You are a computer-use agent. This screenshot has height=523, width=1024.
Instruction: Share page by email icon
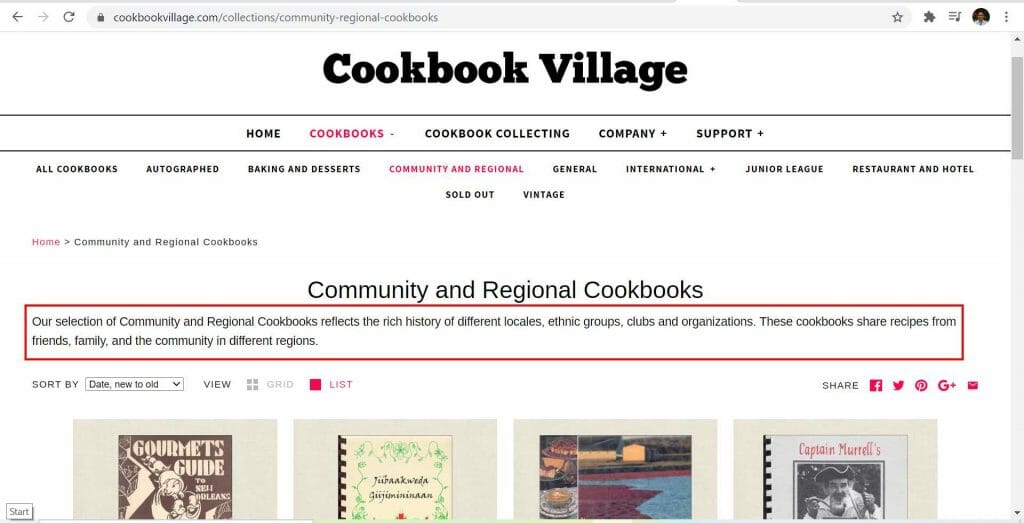point(972,385)
